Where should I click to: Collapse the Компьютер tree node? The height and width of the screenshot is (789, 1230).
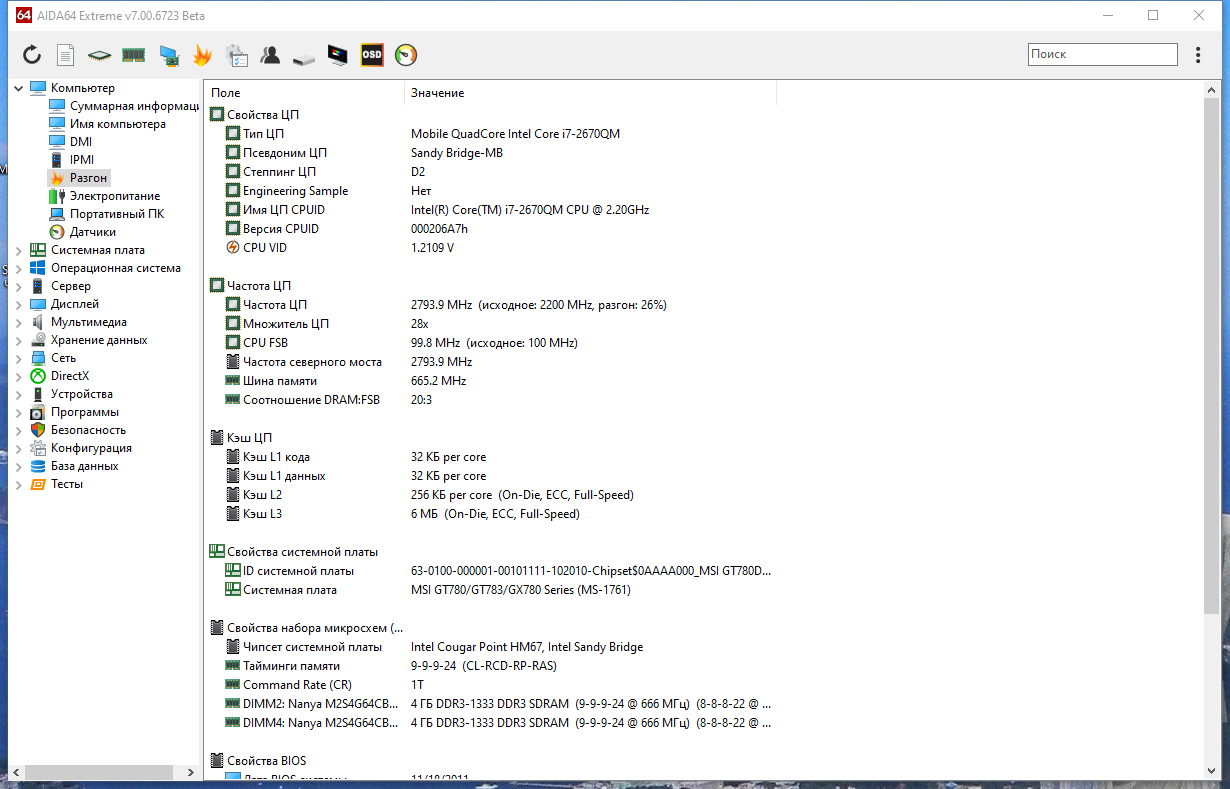pyautogui.click(x=19, y=88)
